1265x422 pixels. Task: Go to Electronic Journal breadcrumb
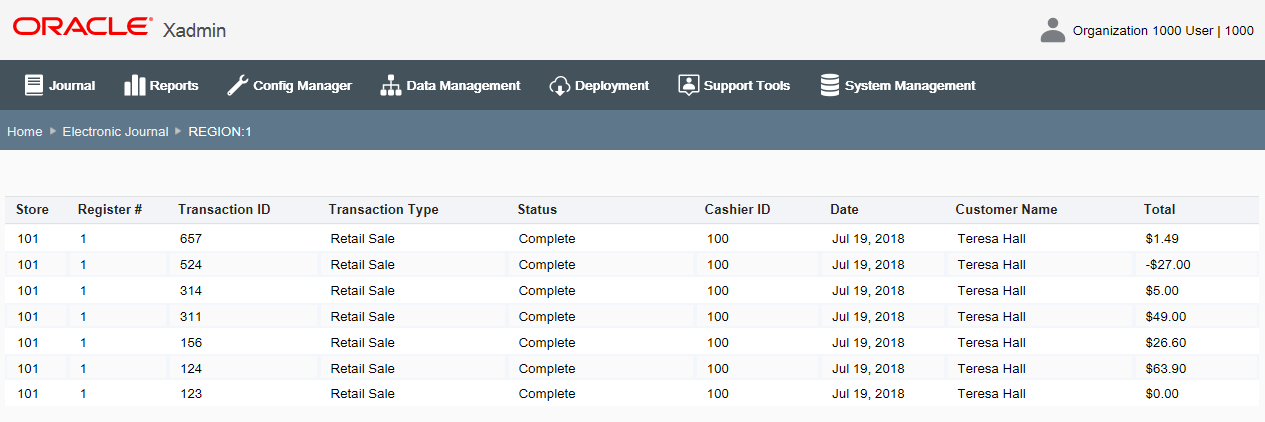tap(115, 131)
